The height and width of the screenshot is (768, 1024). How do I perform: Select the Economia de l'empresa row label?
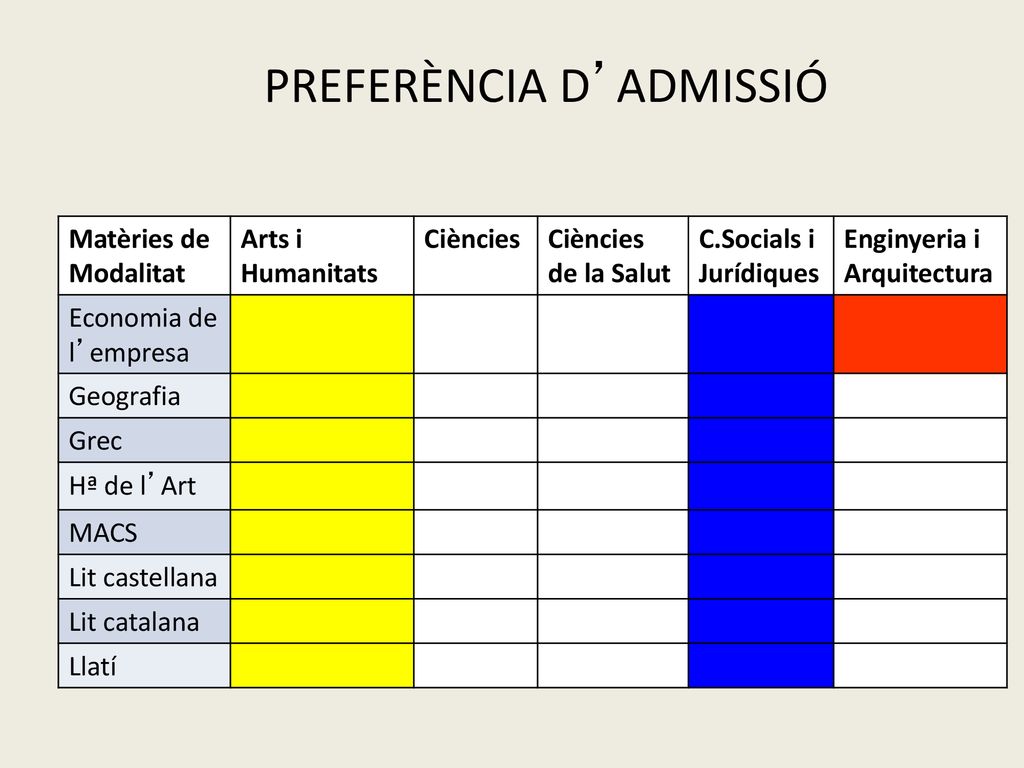tap(144, 334)
